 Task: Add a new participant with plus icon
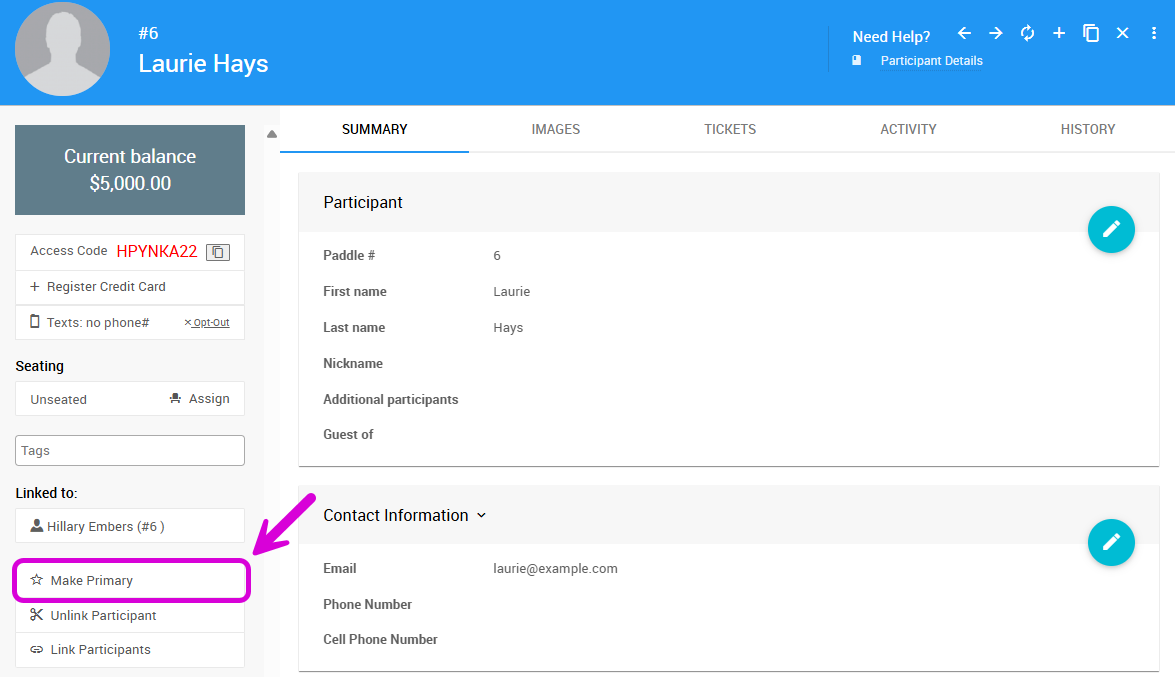pos(1059,34)
